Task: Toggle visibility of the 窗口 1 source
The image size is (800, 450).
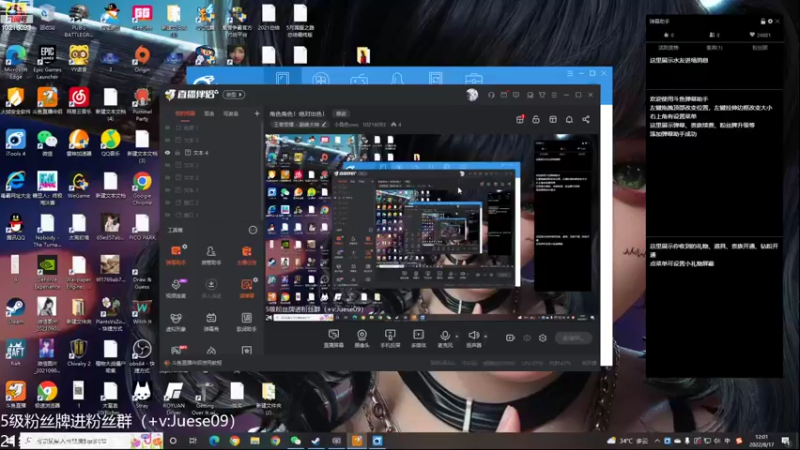Action: [x=167, y=215]
